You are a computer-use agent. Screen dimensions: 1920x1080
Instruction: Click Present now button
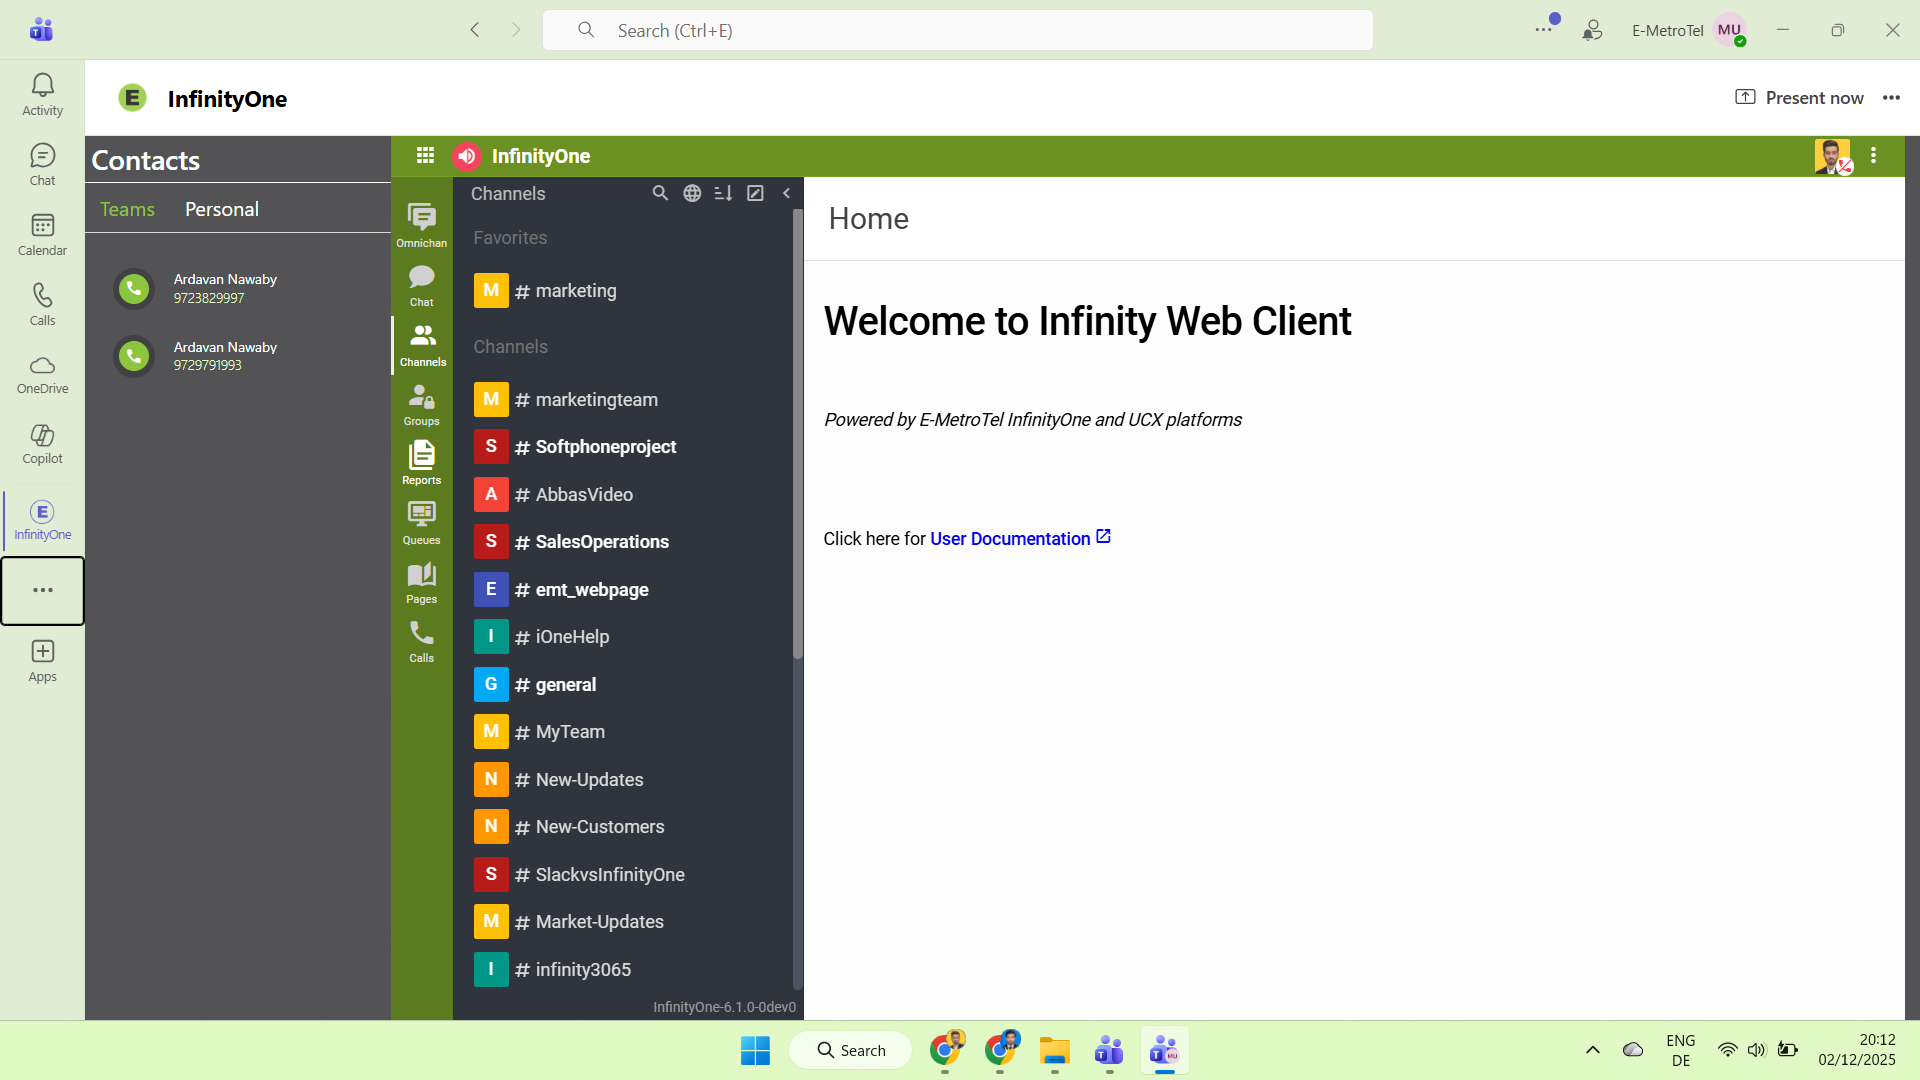1799,98
